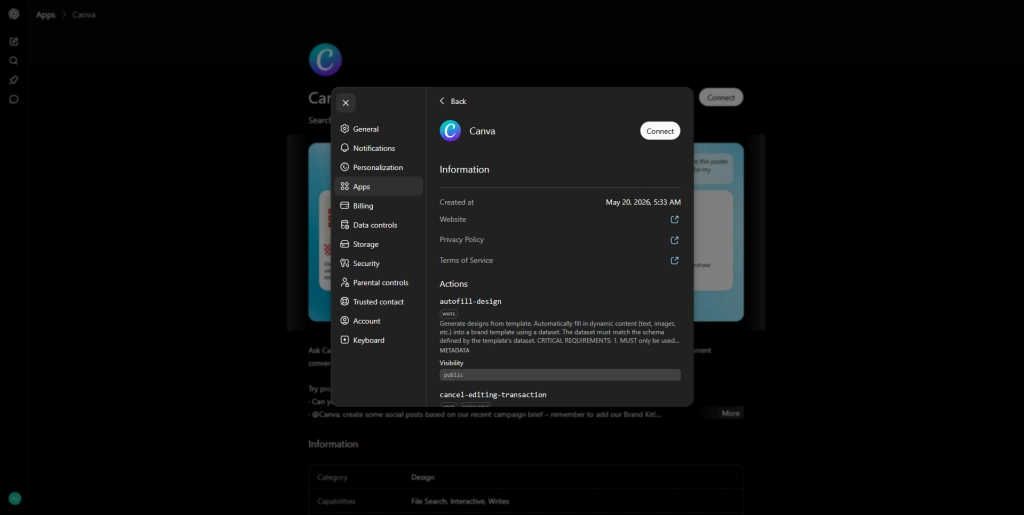Viewport: 1024px width, 515px height.
Task: Open Data controls settings
Action: tap(378, 225)
